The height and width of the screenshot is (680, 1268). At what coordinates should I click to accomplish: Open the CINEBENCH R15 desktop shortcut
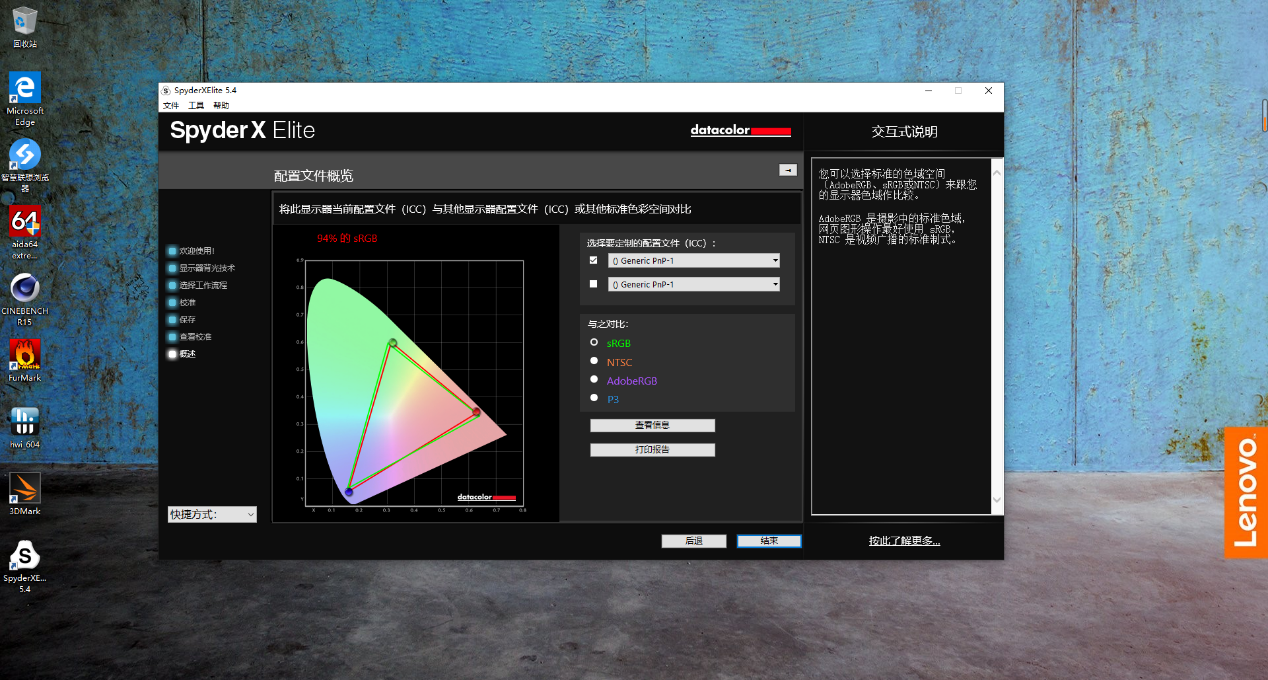click(x=25, y=300)
